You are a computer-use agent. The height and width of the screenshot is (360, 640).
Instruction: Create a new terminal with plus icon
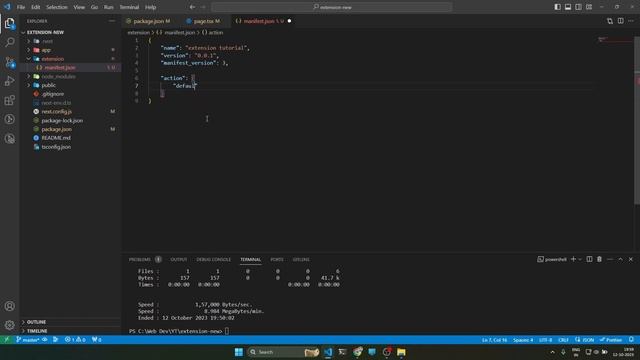coord(573,259)
